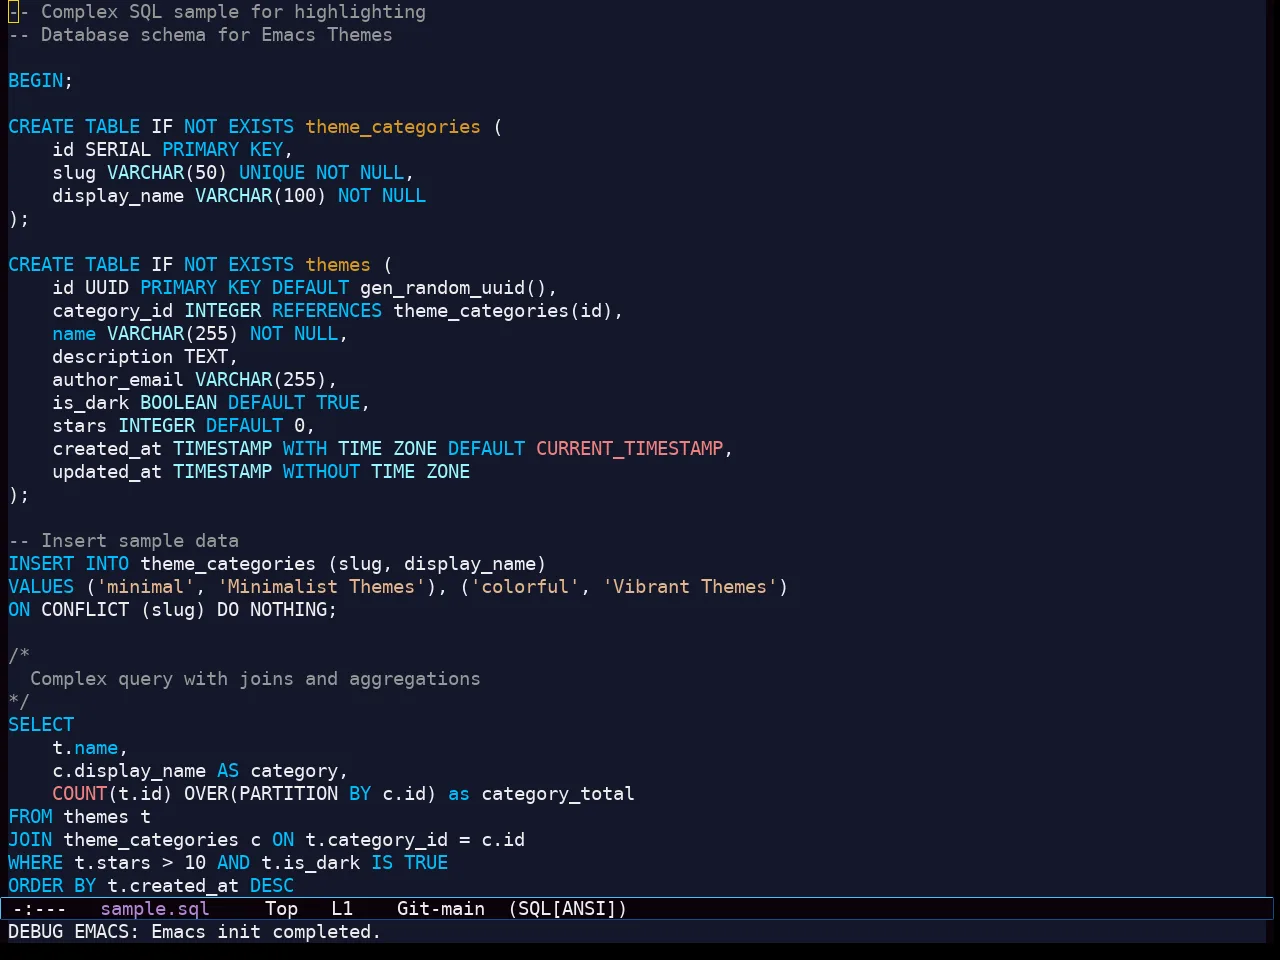Click the 'id SERIAL PRIMARY KEY' line
The width and height of the screenshot is (1280, 960).
click(x=172, y=150)
